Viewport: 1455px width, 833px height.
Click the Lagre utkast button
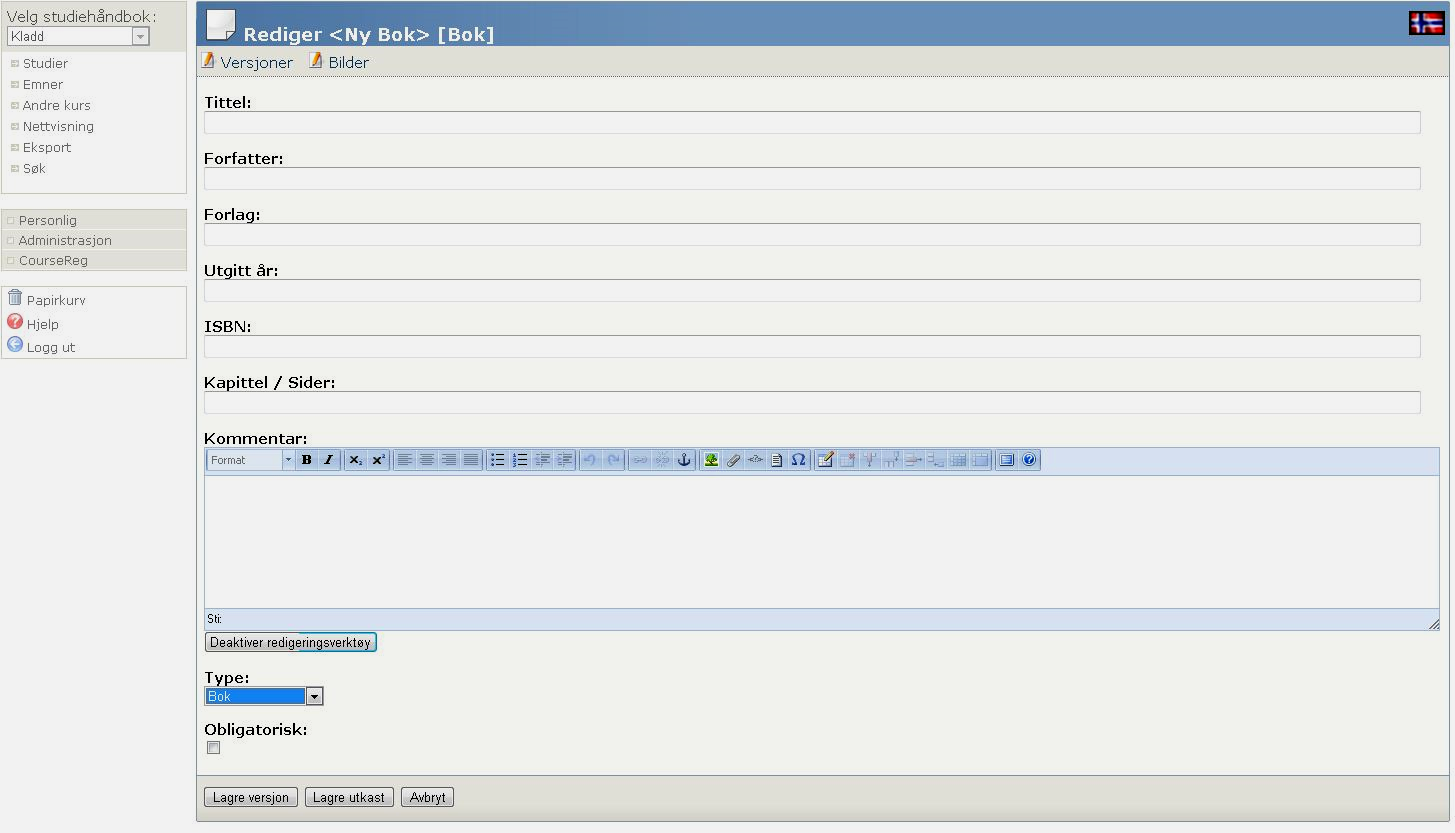click(349, 797)
